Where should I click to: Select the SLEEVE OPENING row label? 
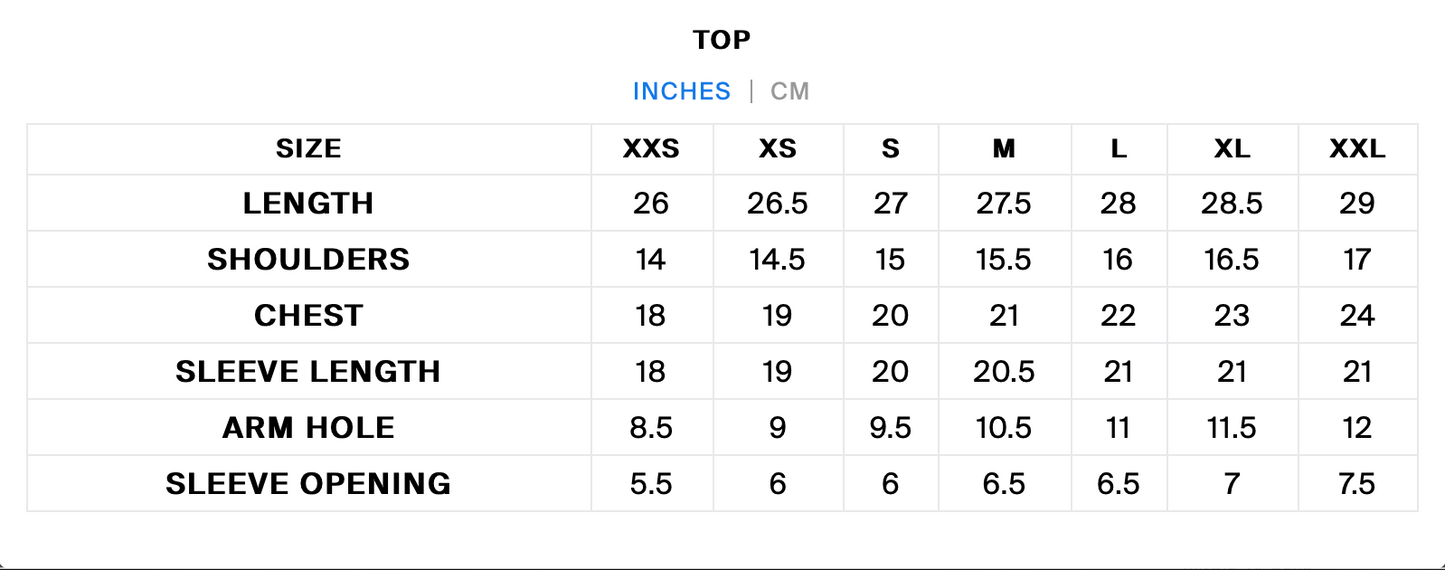tap(308, 484)
